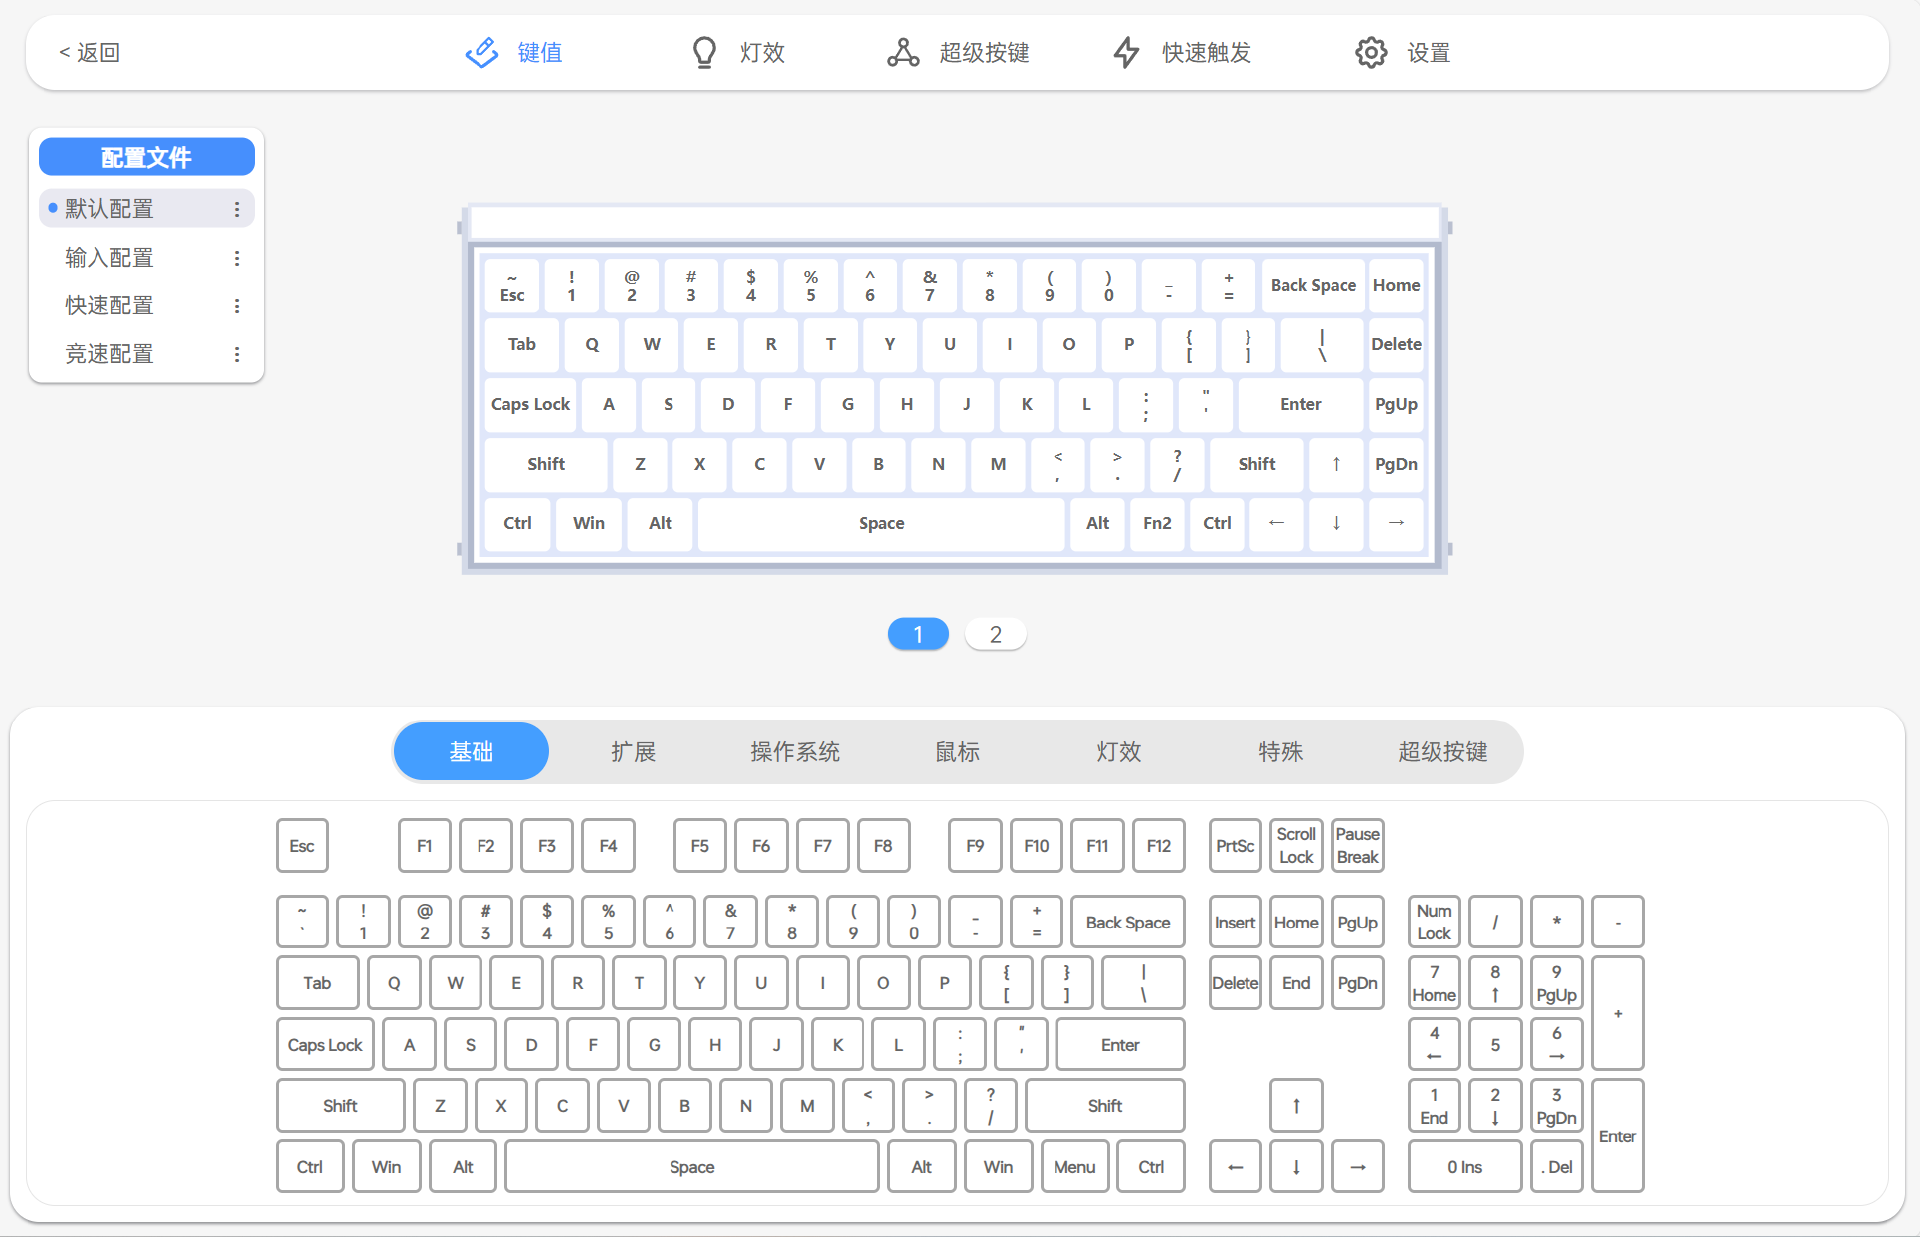1920x1237 pixels.
Task: Choose PrtSc from the basic key panel
Action: [1235, 846]
